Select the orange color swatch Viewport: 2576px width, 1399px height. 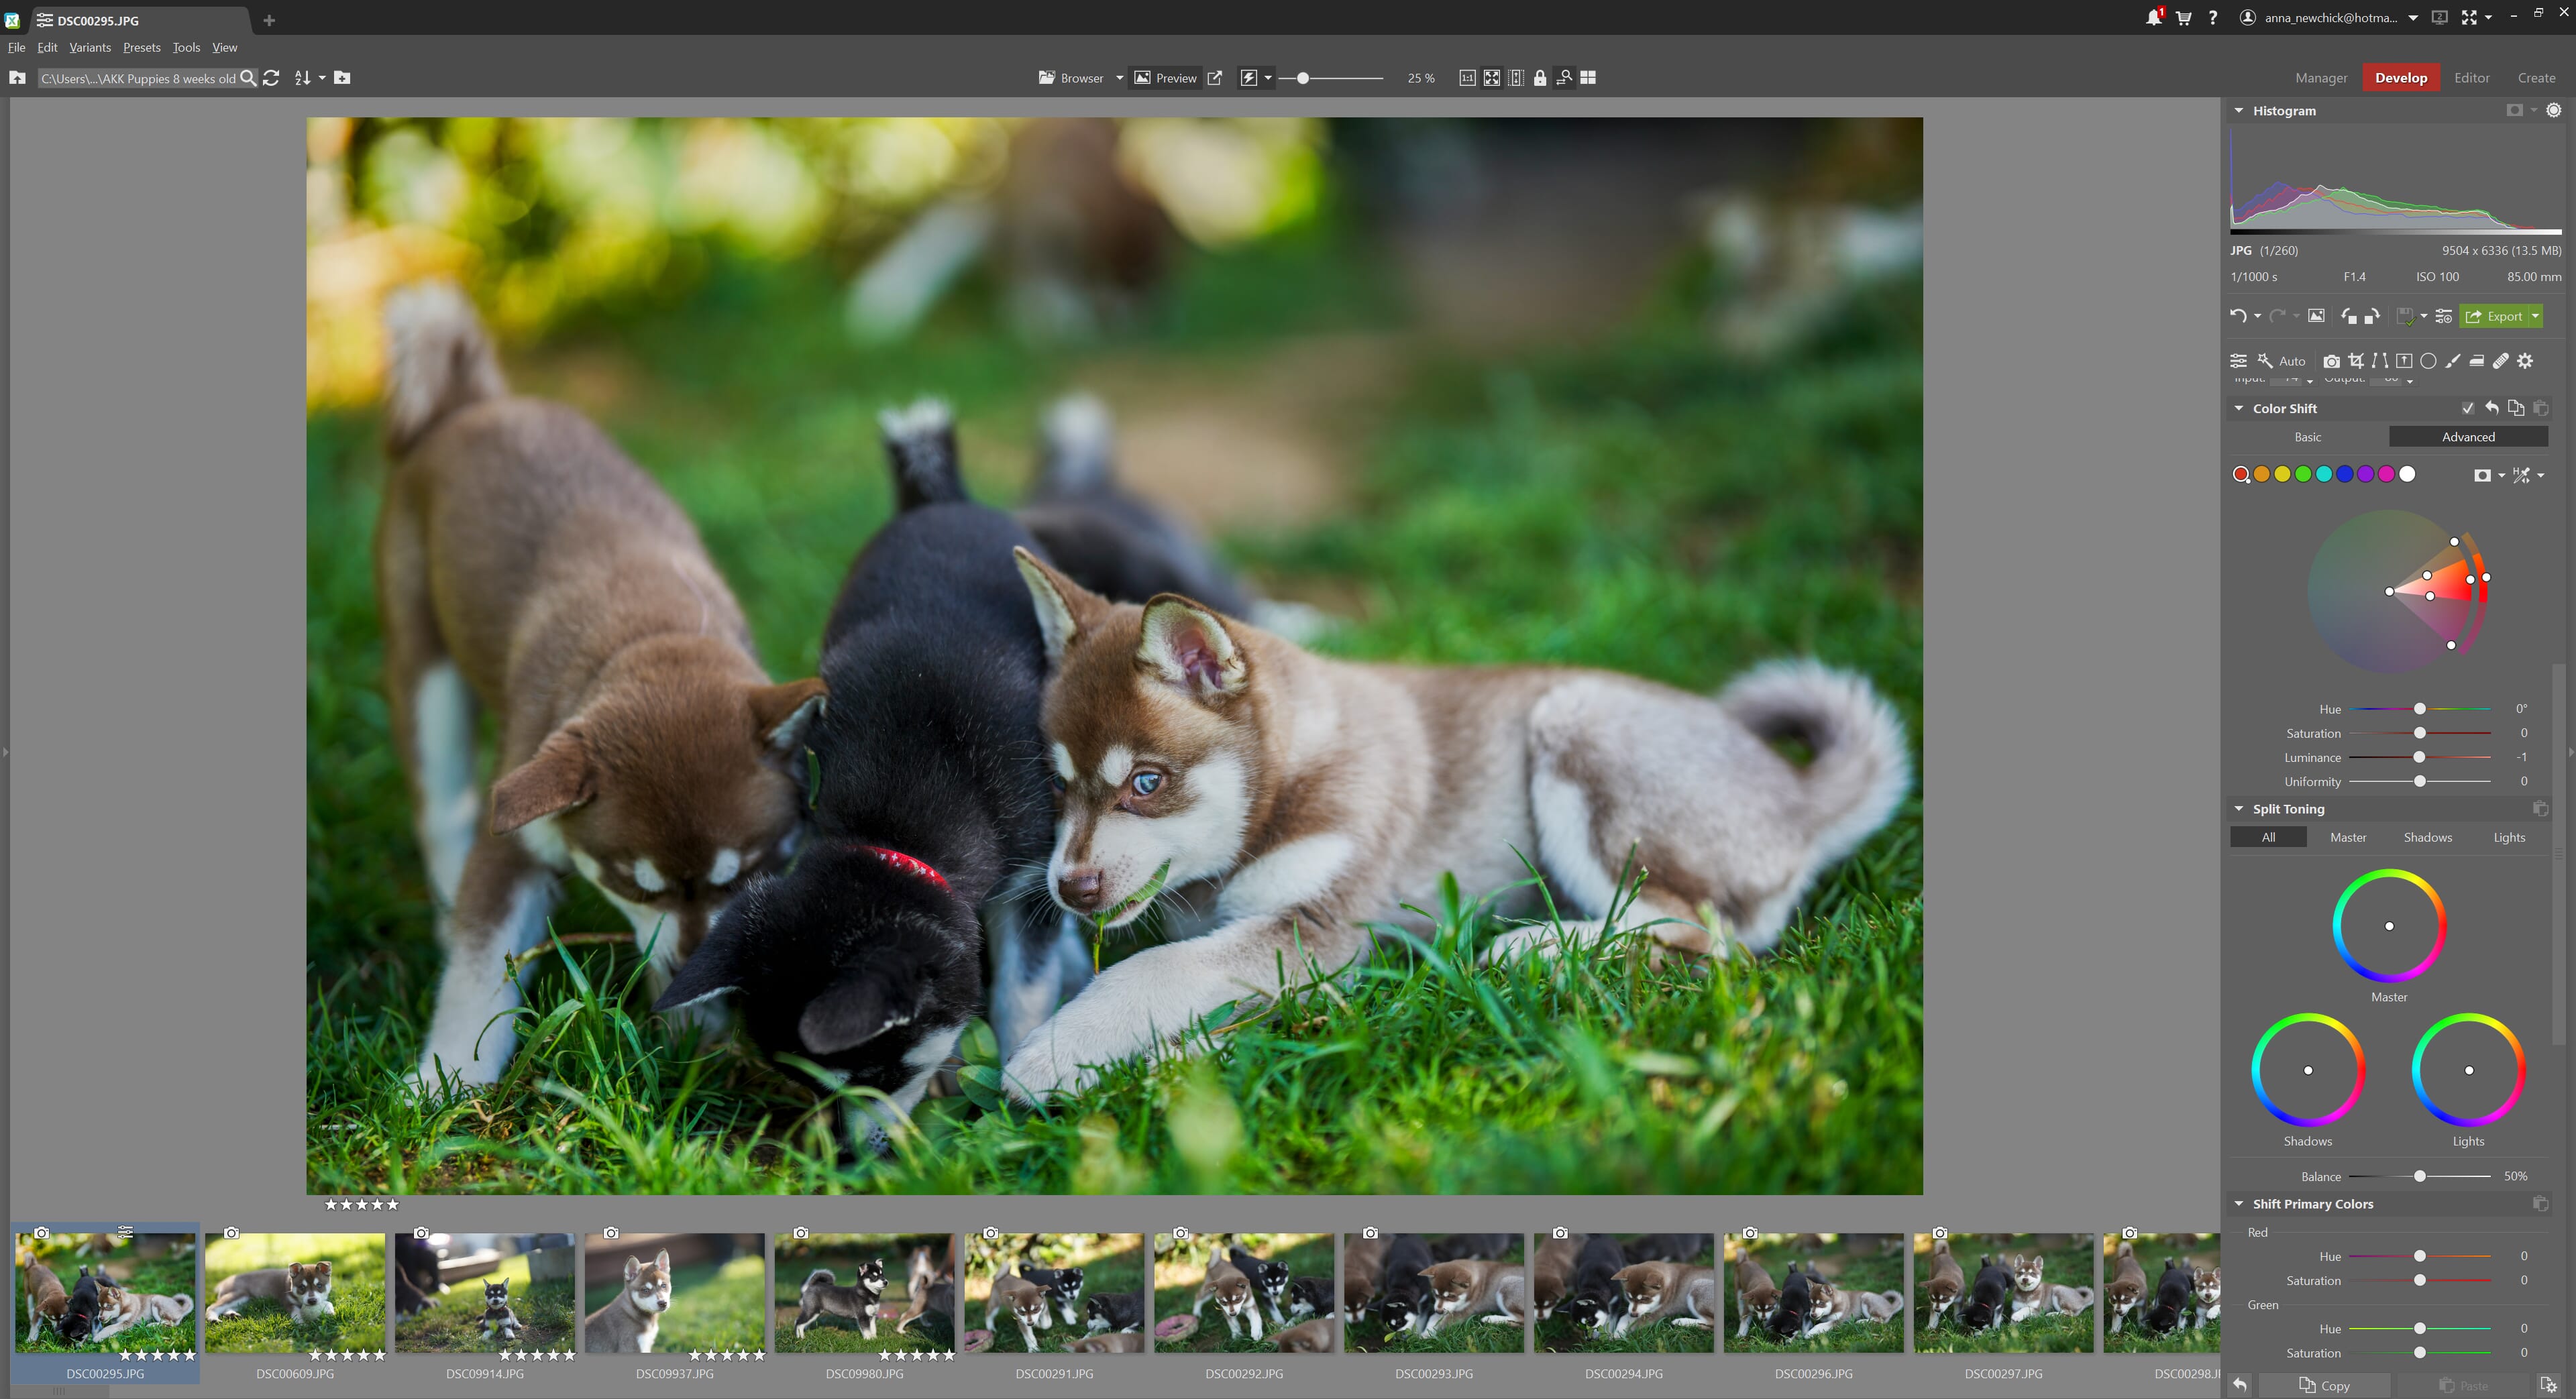point(2261,474)
